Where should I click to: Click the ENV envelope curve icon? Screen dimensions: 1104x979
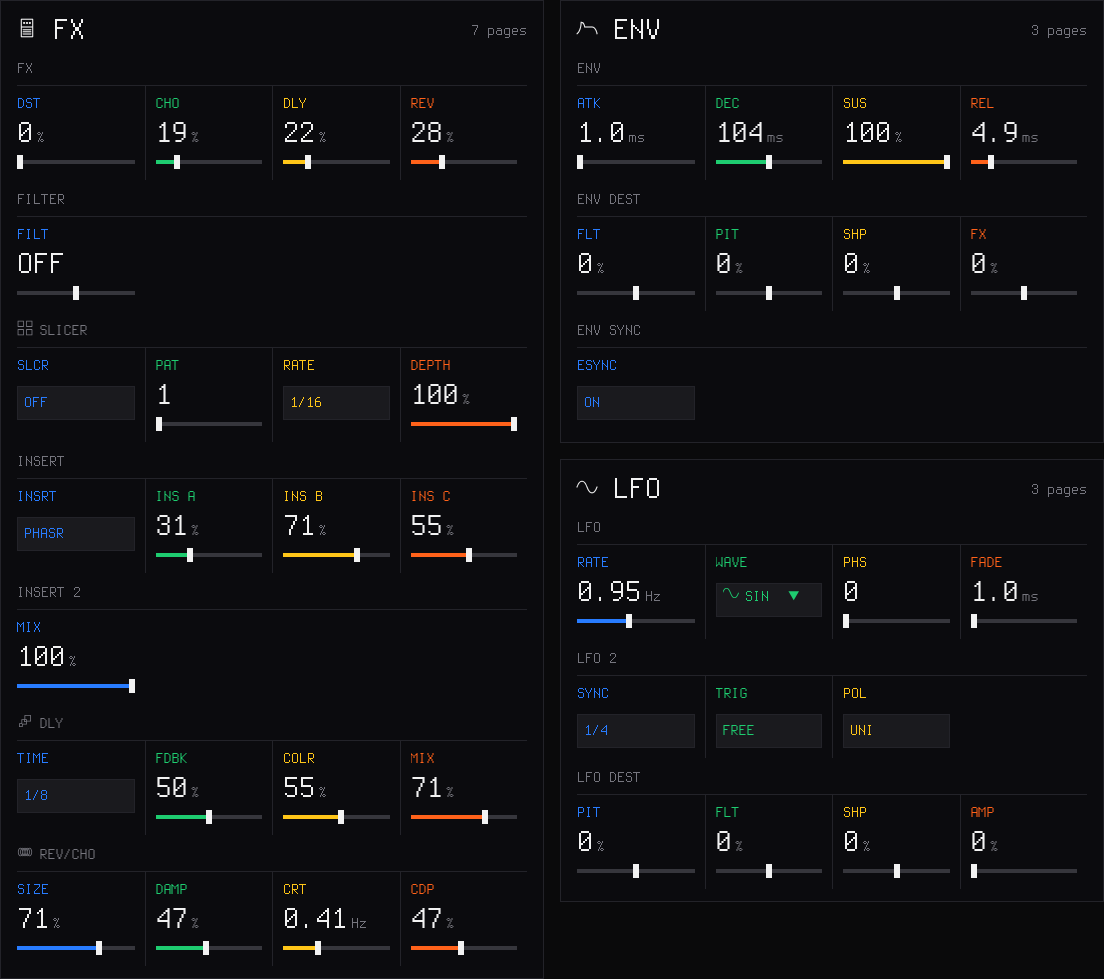pos(586,28)
